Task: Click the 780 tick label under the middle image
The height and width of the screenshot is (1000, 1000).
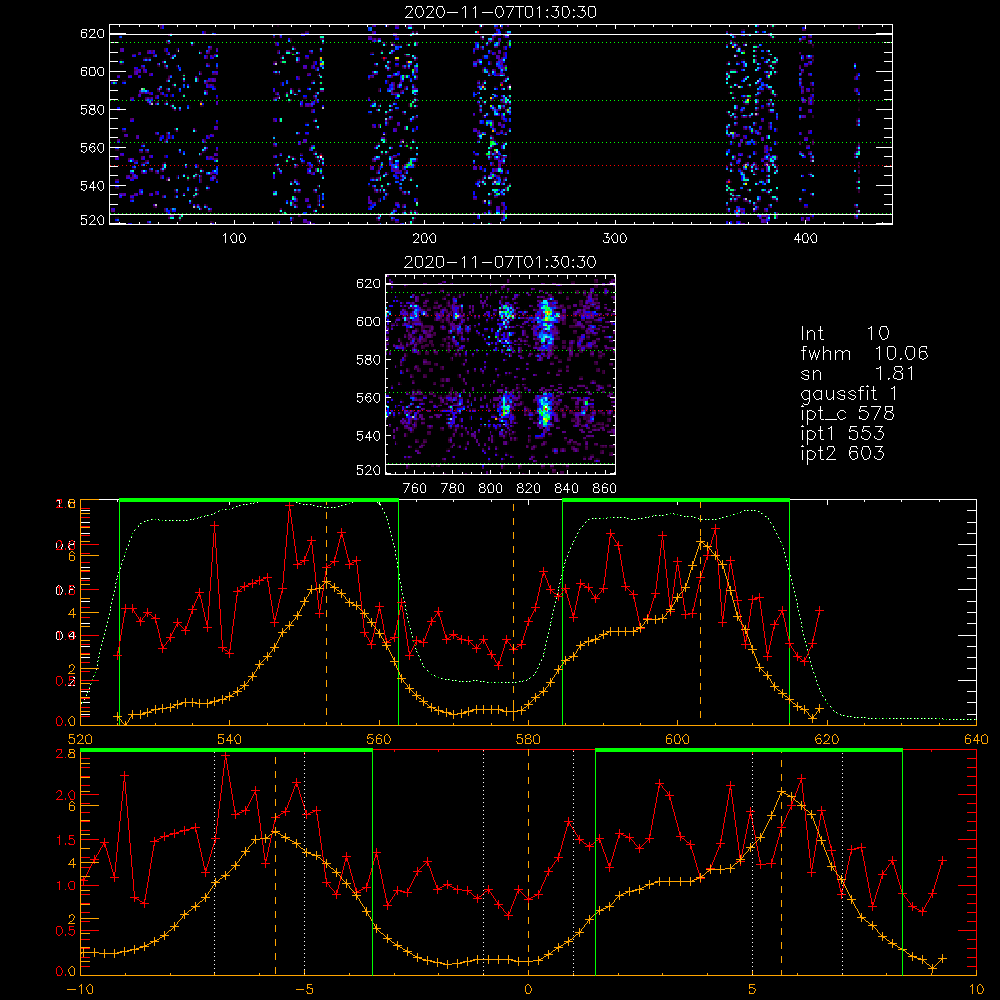Action: (x=453, y=489)
